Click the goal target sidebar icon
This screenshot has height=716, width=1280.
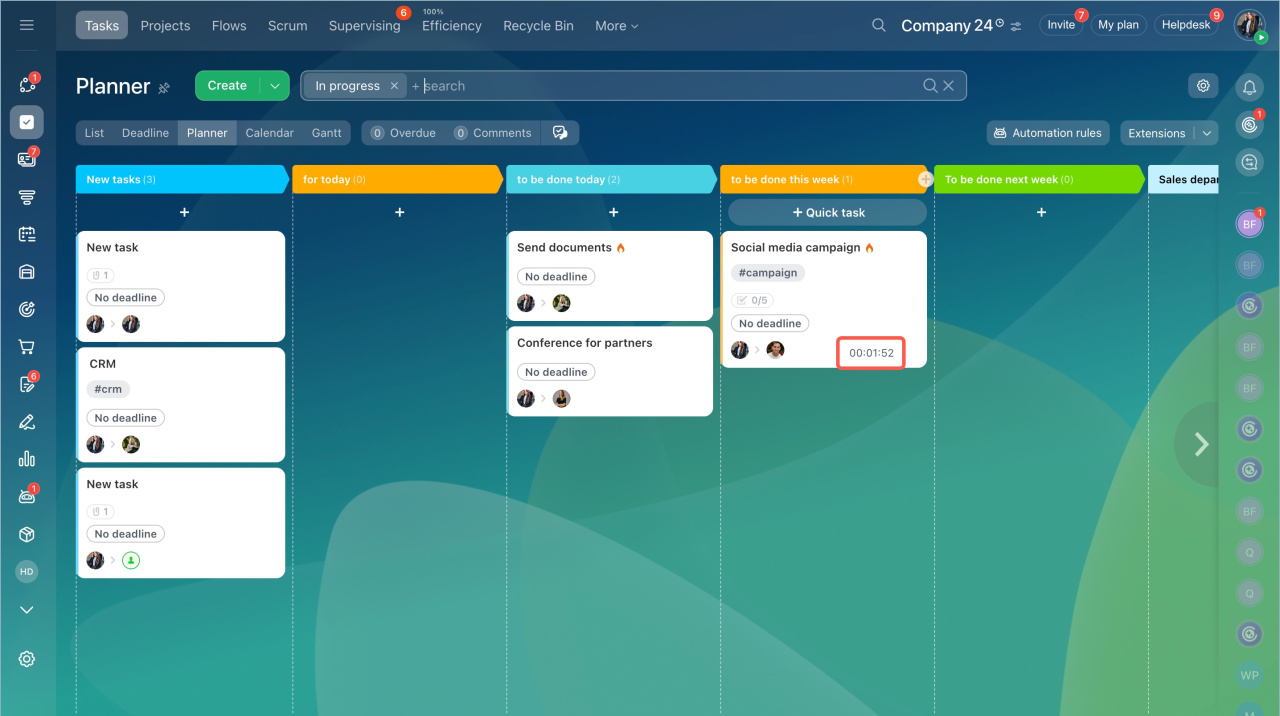tap(27, 309)
